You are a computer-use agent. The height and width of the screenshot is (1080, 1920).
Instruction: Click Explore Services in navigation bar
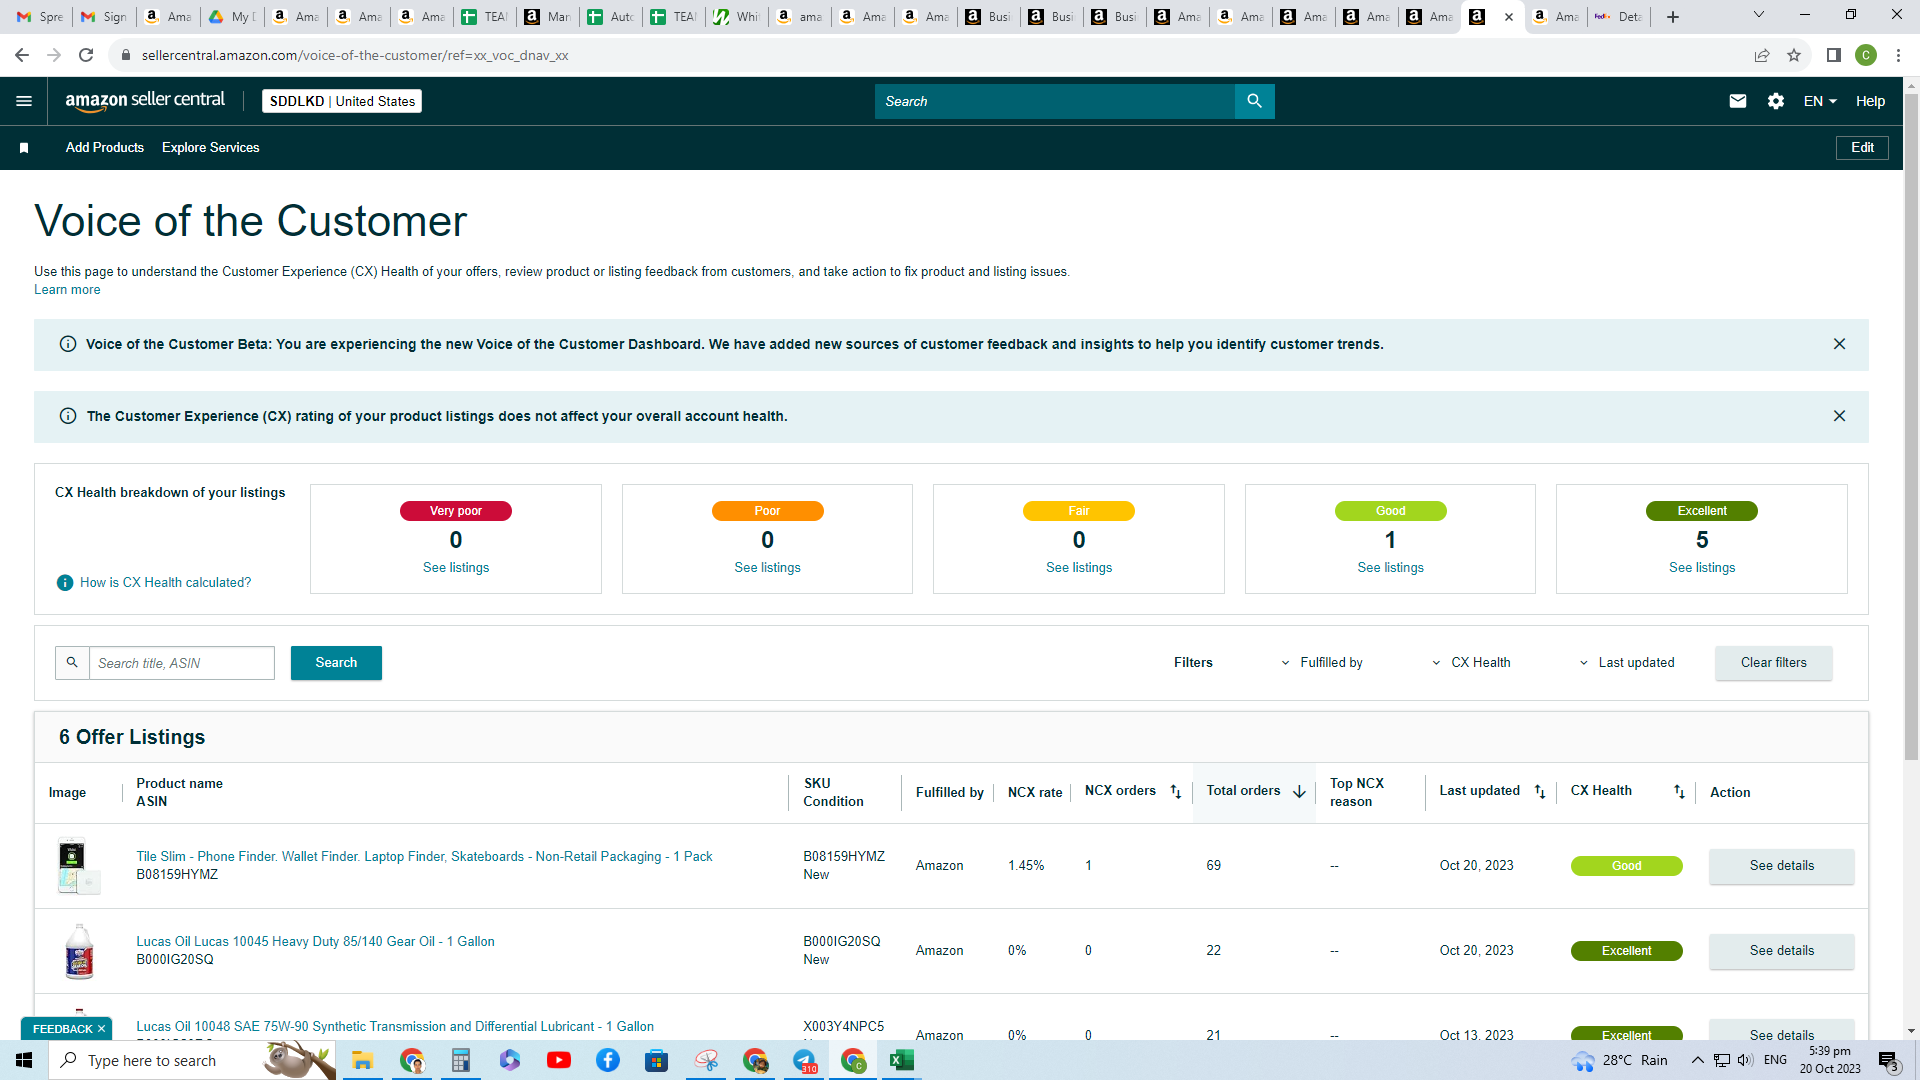pyautogui.click(x=211, y=148)
